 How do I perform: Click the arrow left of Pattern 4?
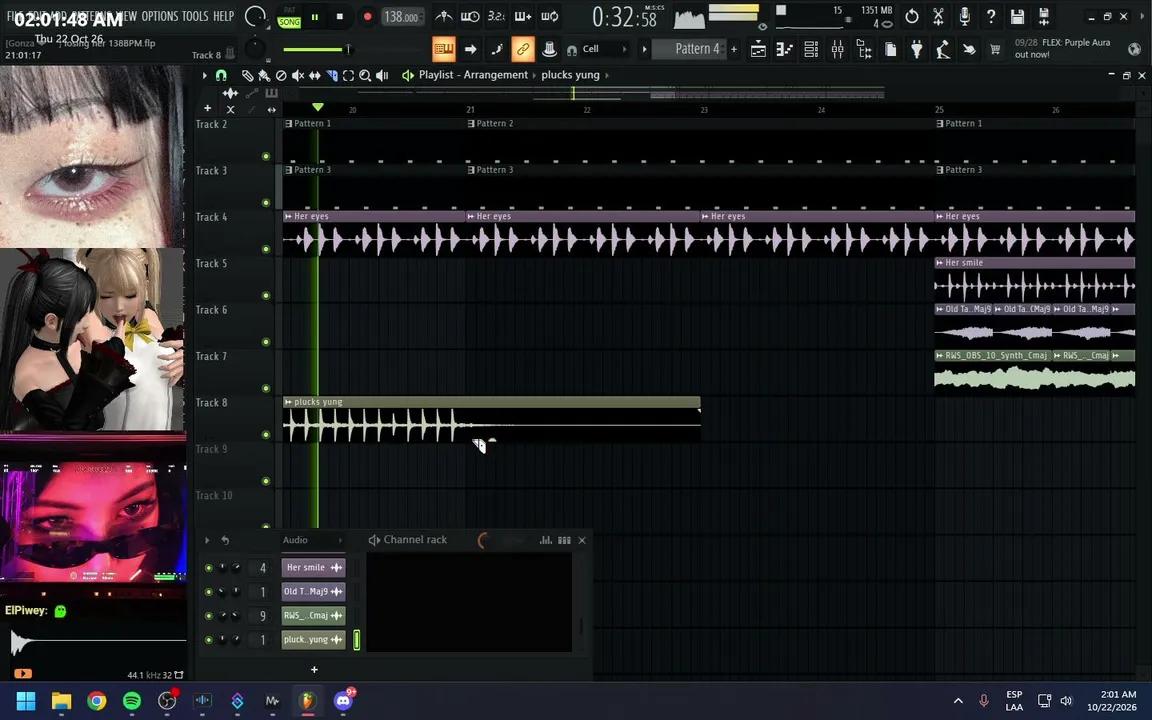point(644,49)
